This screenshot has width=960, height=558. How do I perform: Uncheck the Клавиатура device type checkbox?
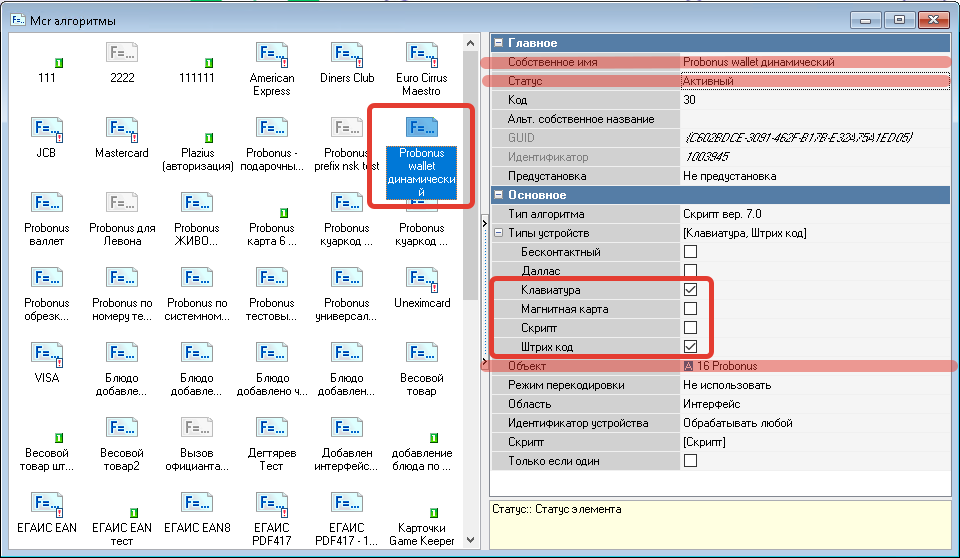tap(690, 290)
